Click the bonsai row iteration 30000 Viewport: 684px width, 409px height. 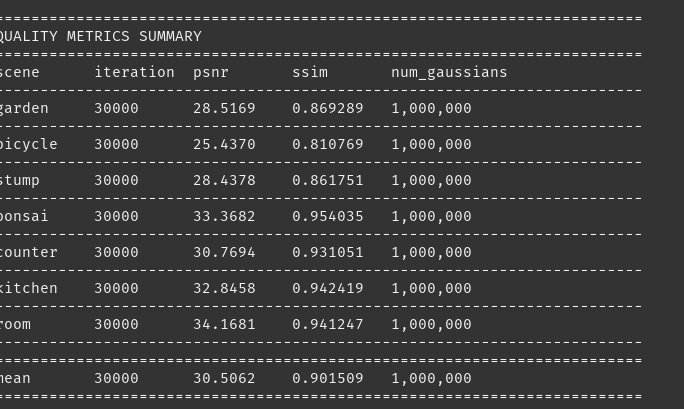[x=116, y=216]
